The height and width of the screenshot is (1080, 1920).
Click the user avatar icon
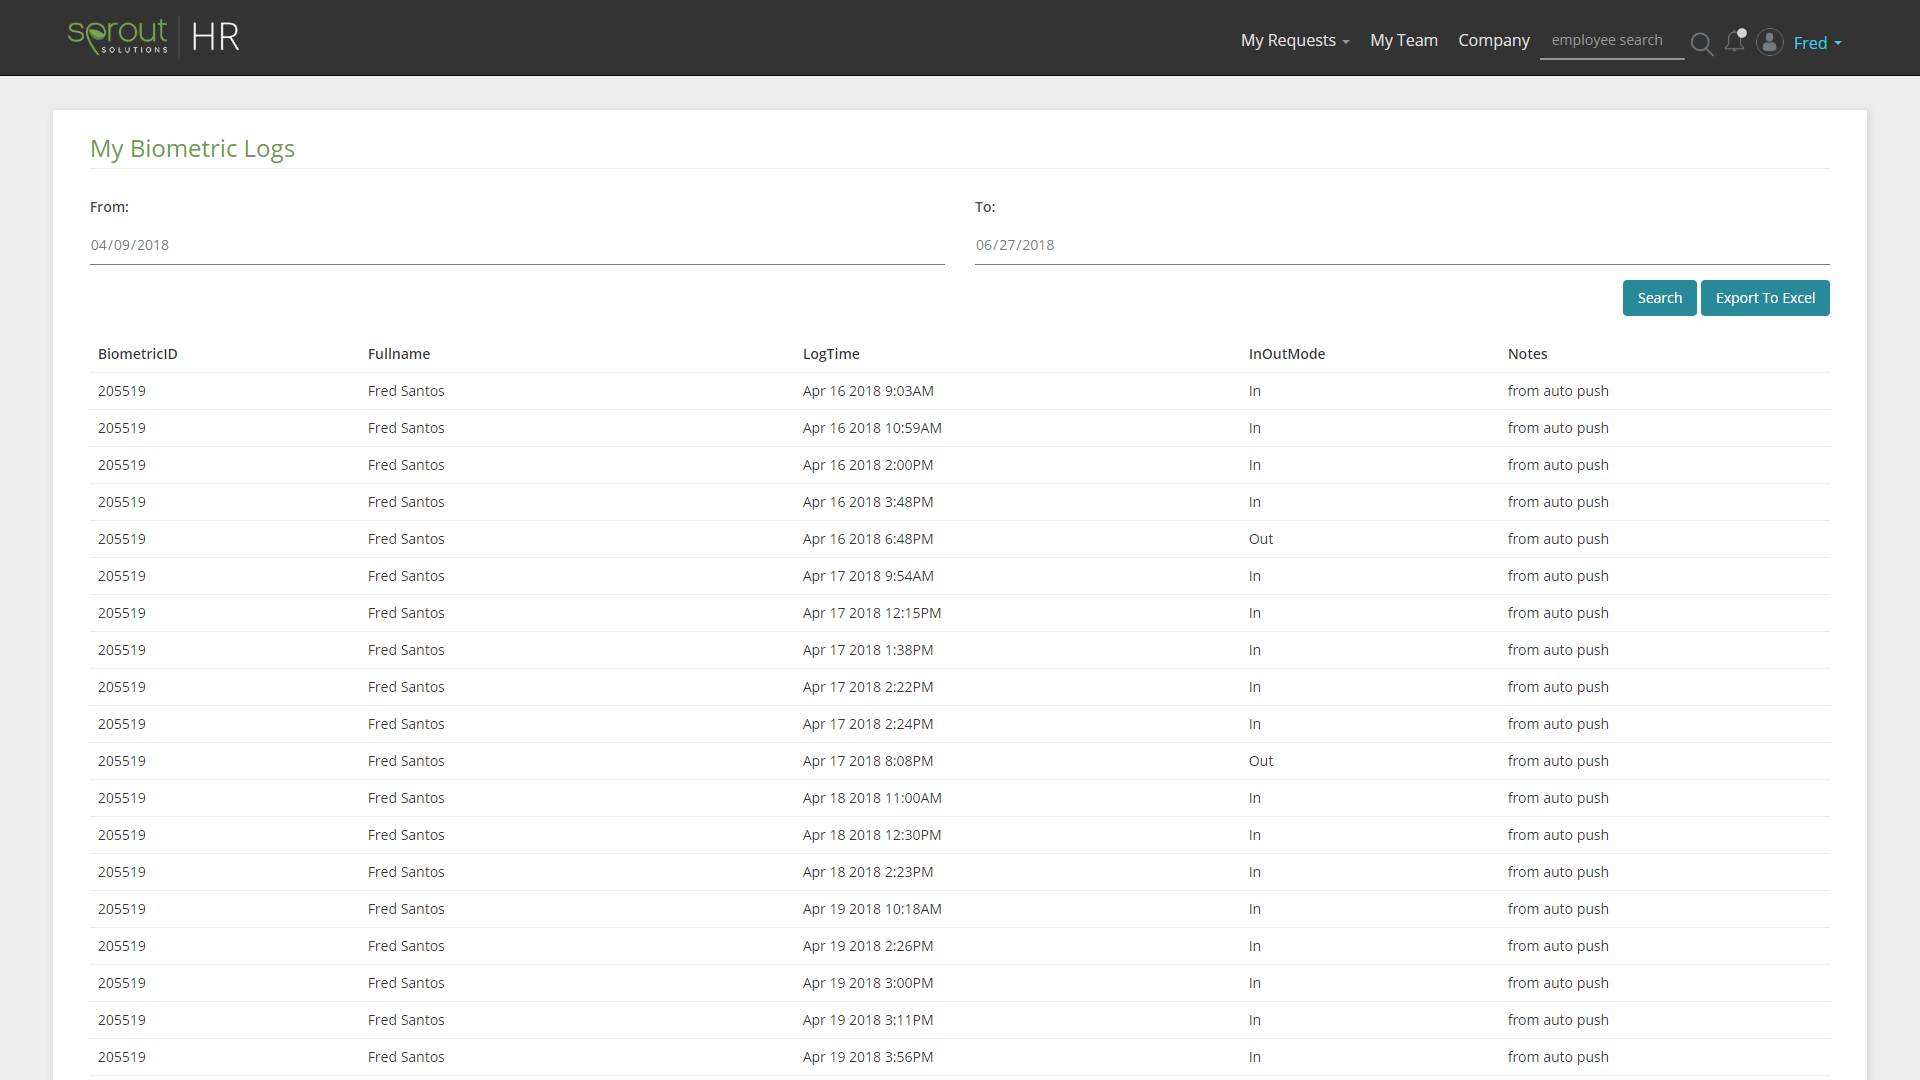(1769, 42)
